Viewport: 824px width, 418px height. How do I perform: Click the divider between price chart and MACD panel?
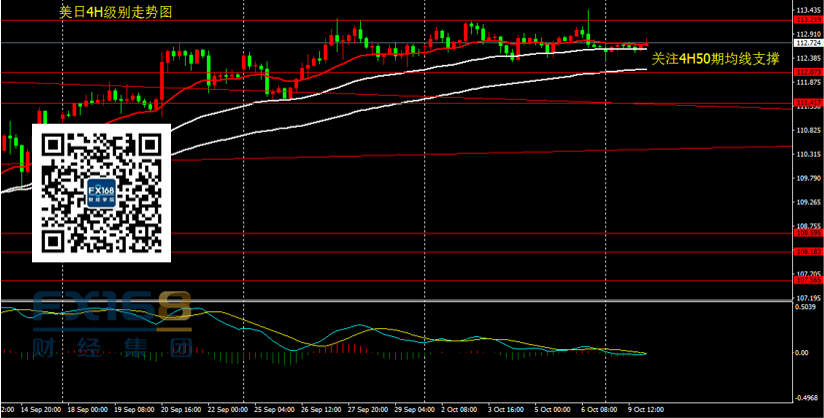pyautogui.click(x=400, y=300)
